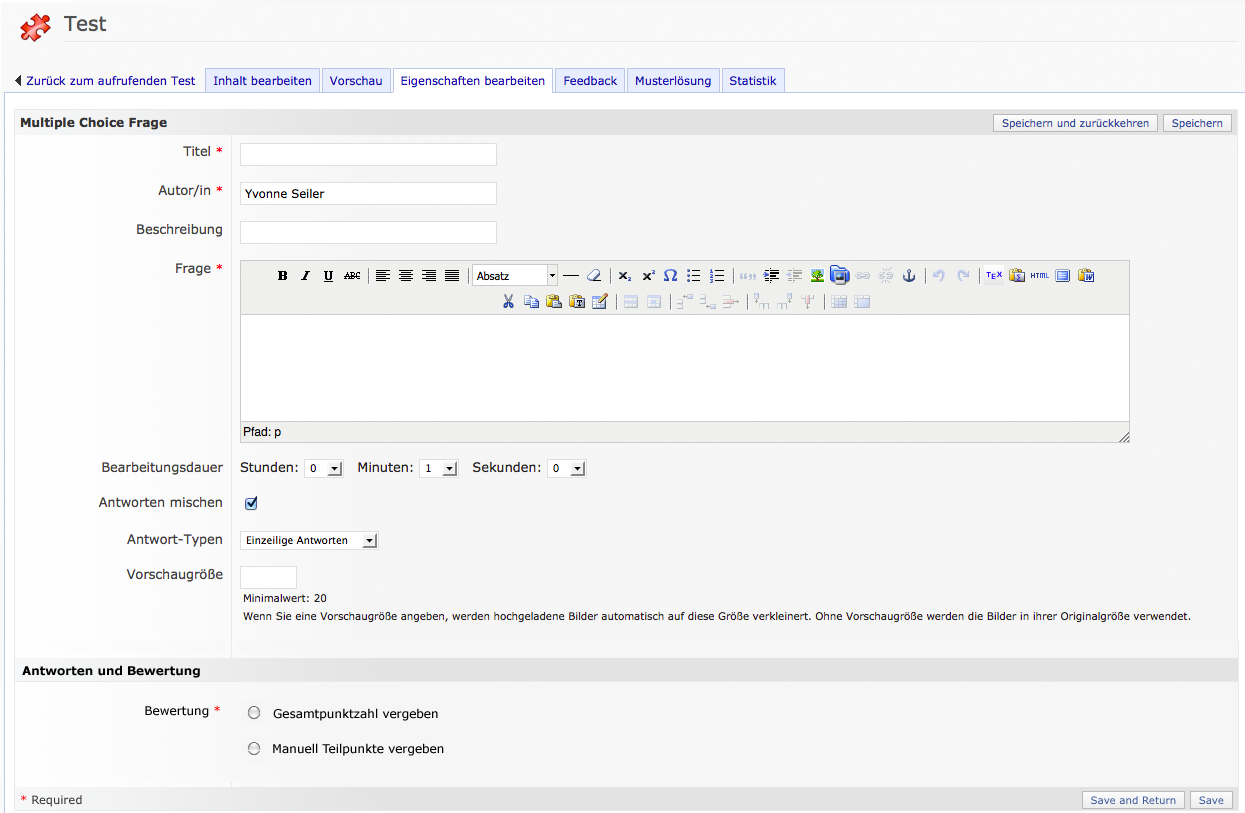Click the HTML source editor icon
The image size is (1245, 813).
click(x=1040, y=276)
